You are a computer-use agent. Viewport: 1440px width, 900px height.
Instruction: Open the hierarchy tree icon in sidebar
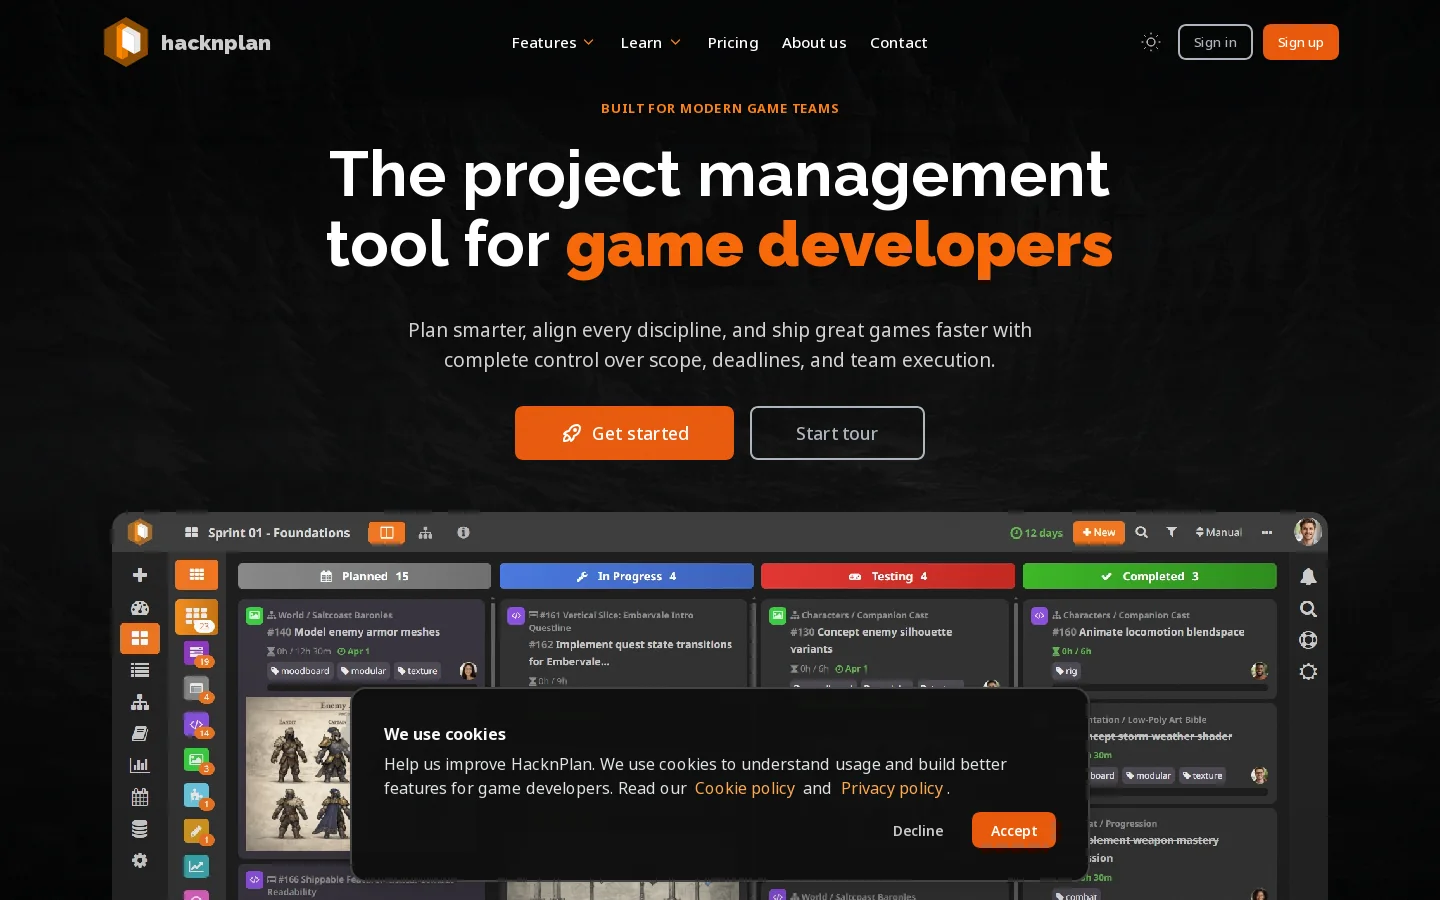tap(140, 702)
